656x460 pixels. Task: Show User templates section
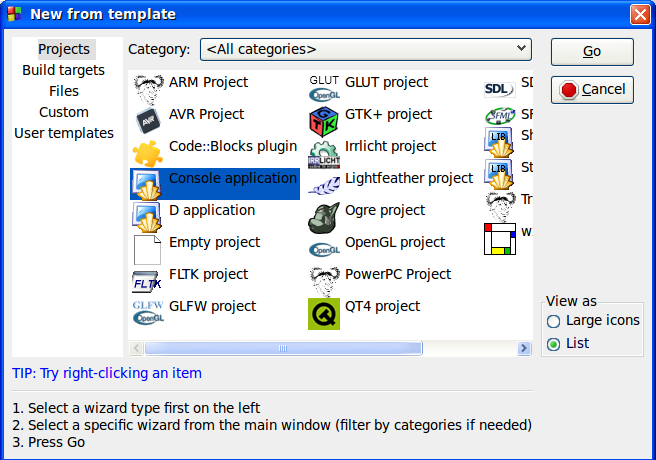coord(64,133)
